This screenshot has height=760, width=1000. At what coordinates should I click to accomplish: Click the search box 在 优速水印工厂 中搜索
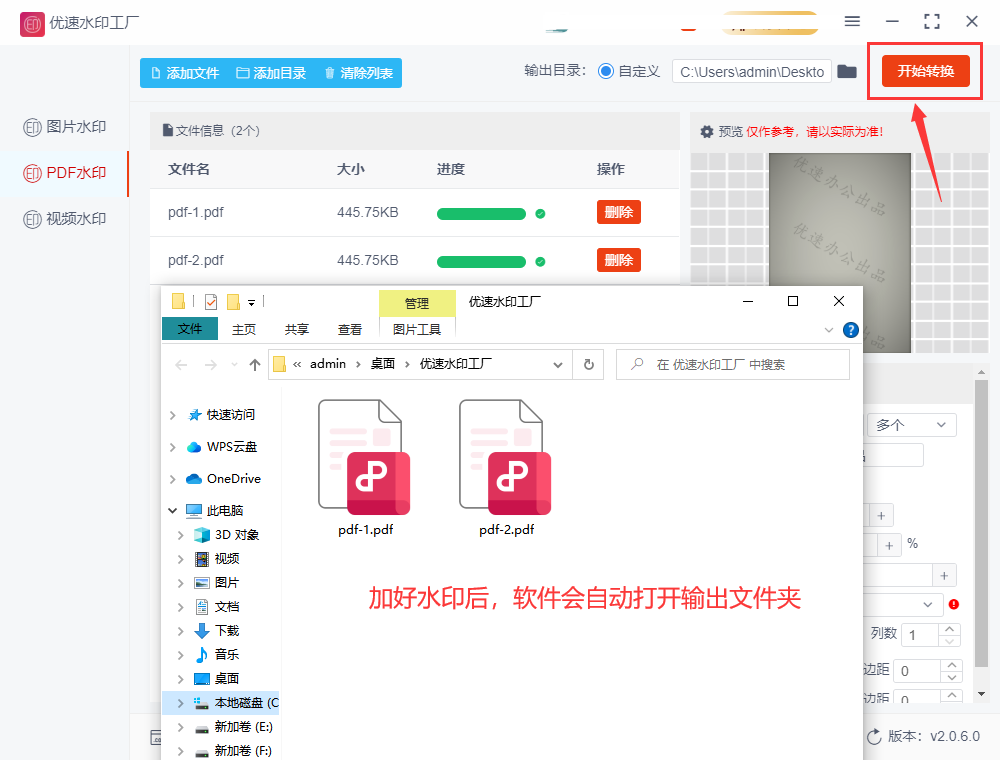pyautogui.click(x=733, y=365)
